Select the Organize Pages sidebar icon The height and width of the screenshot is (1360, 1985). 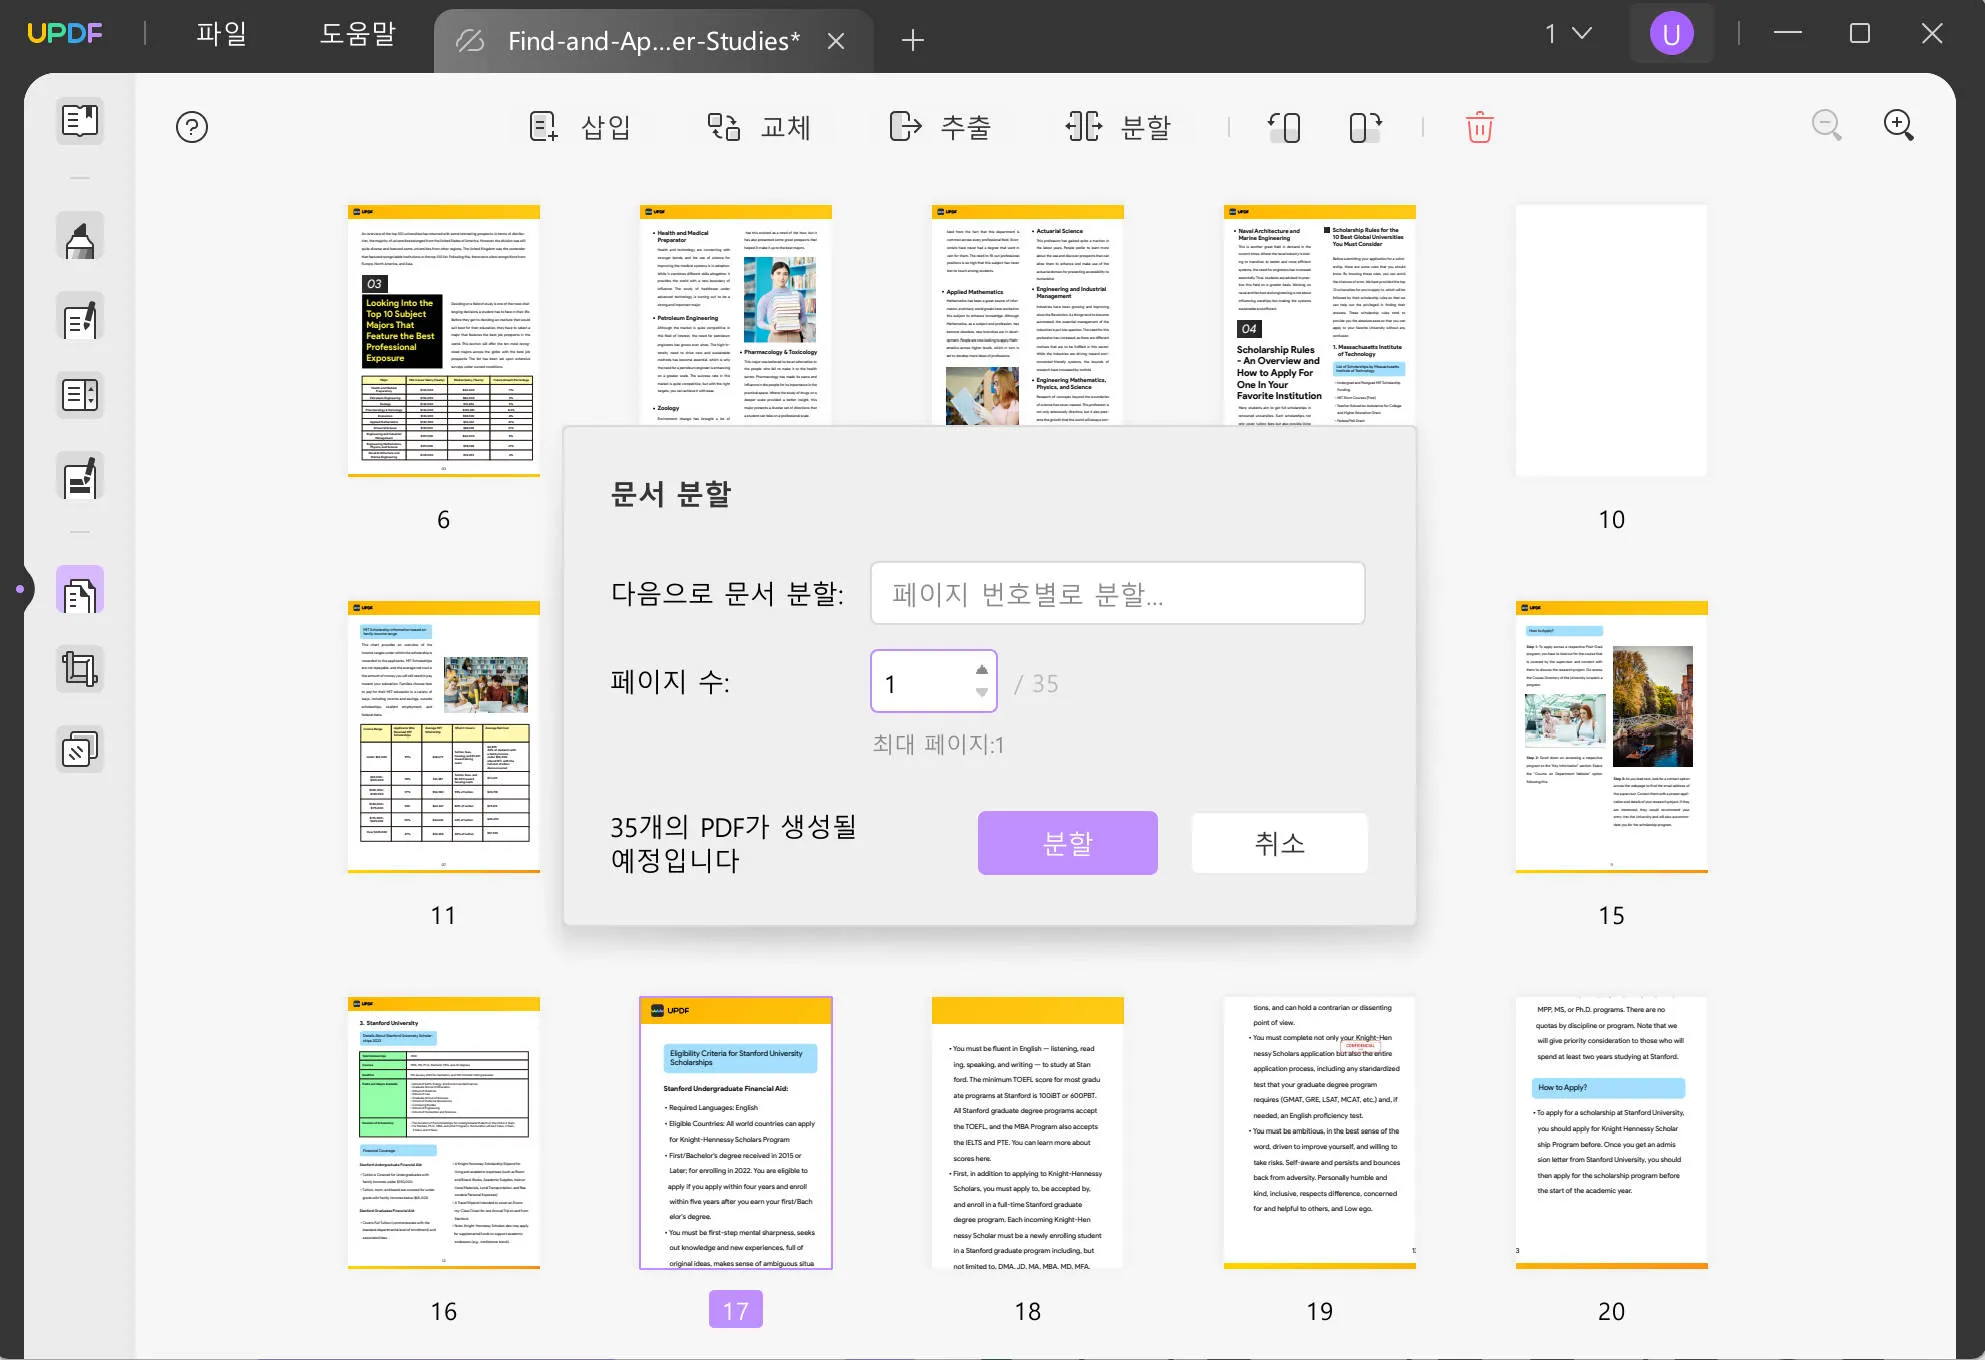(x=80, y=591)
